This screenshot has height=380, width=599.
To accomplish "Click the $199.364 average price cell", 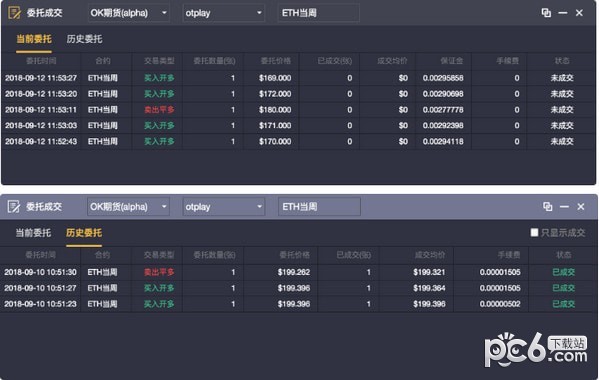I will click(x=429, y=288).
